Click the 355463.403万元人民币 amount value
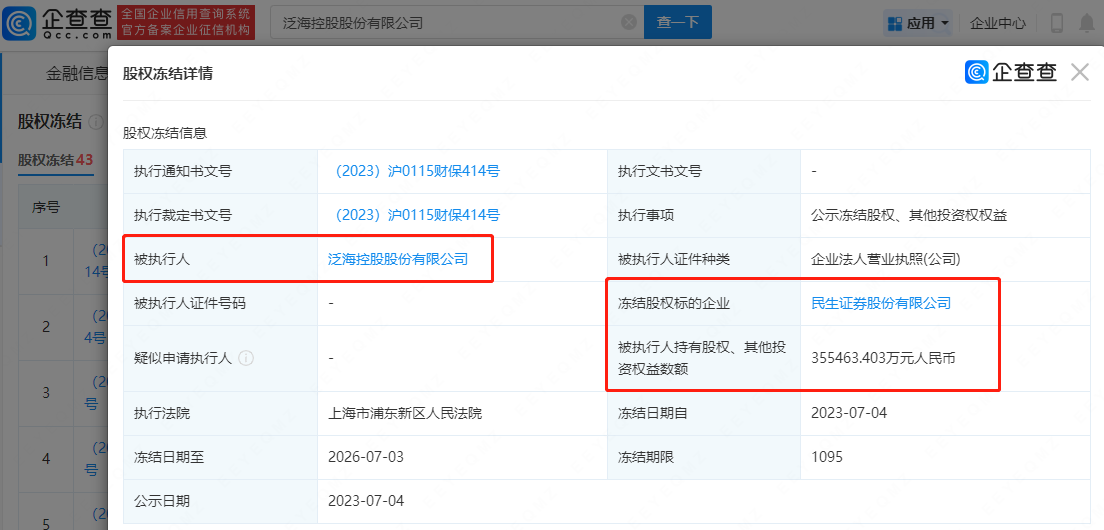This screenshot has width=1104, height=530. (883, 358)
